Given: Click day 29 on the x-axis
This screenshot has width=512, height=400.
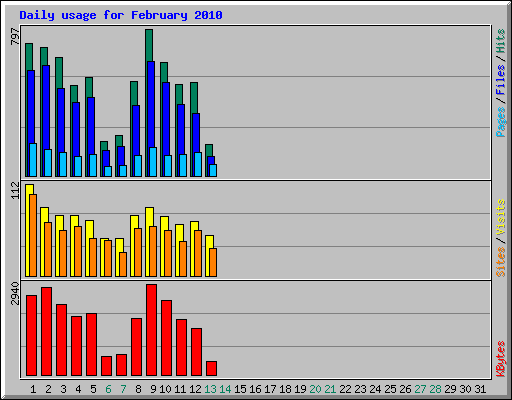Looking at the screenshot, I should pos(450,389).
